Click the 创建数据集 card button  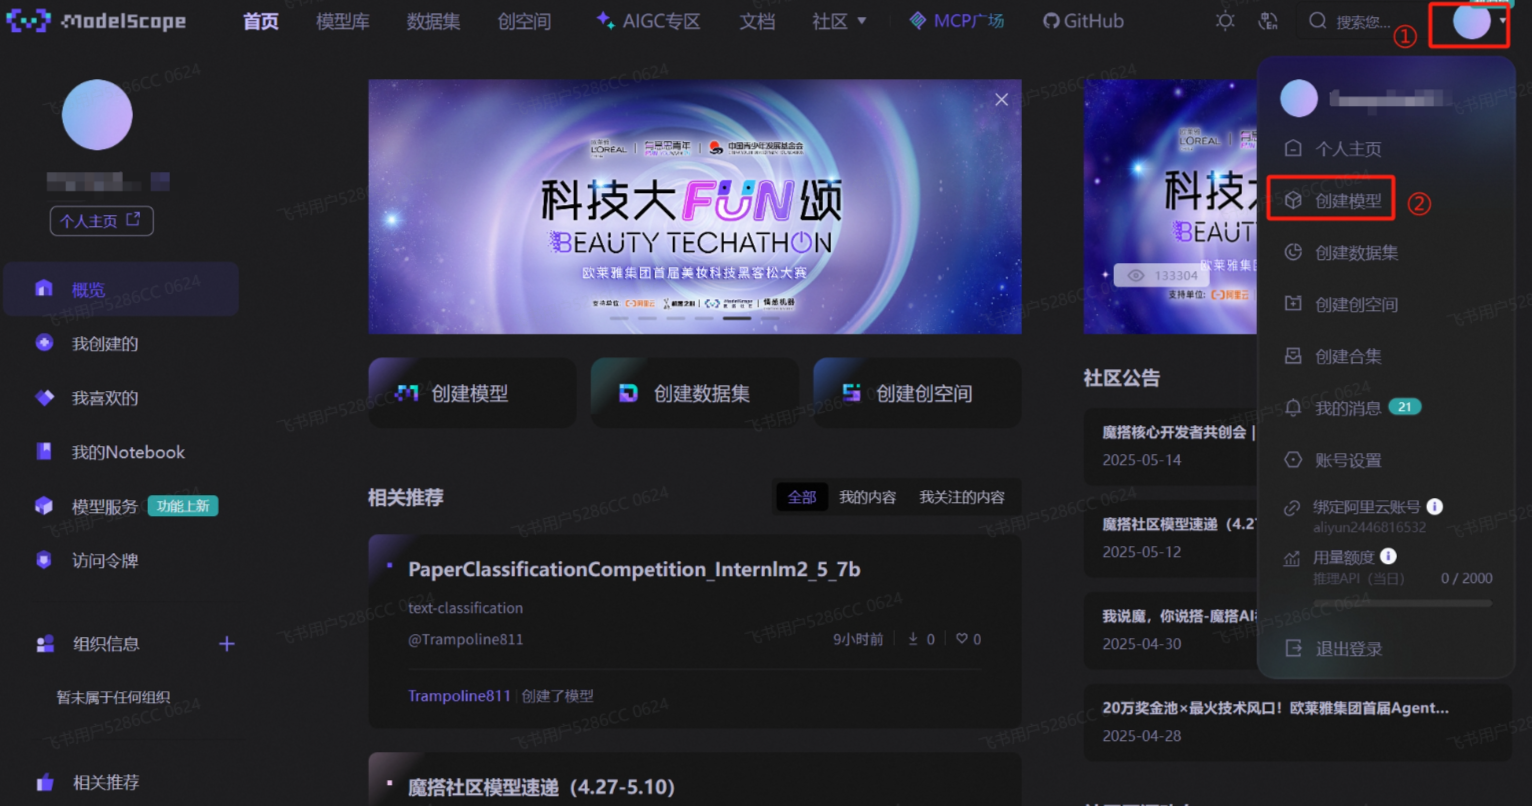[x=695, y=393]
